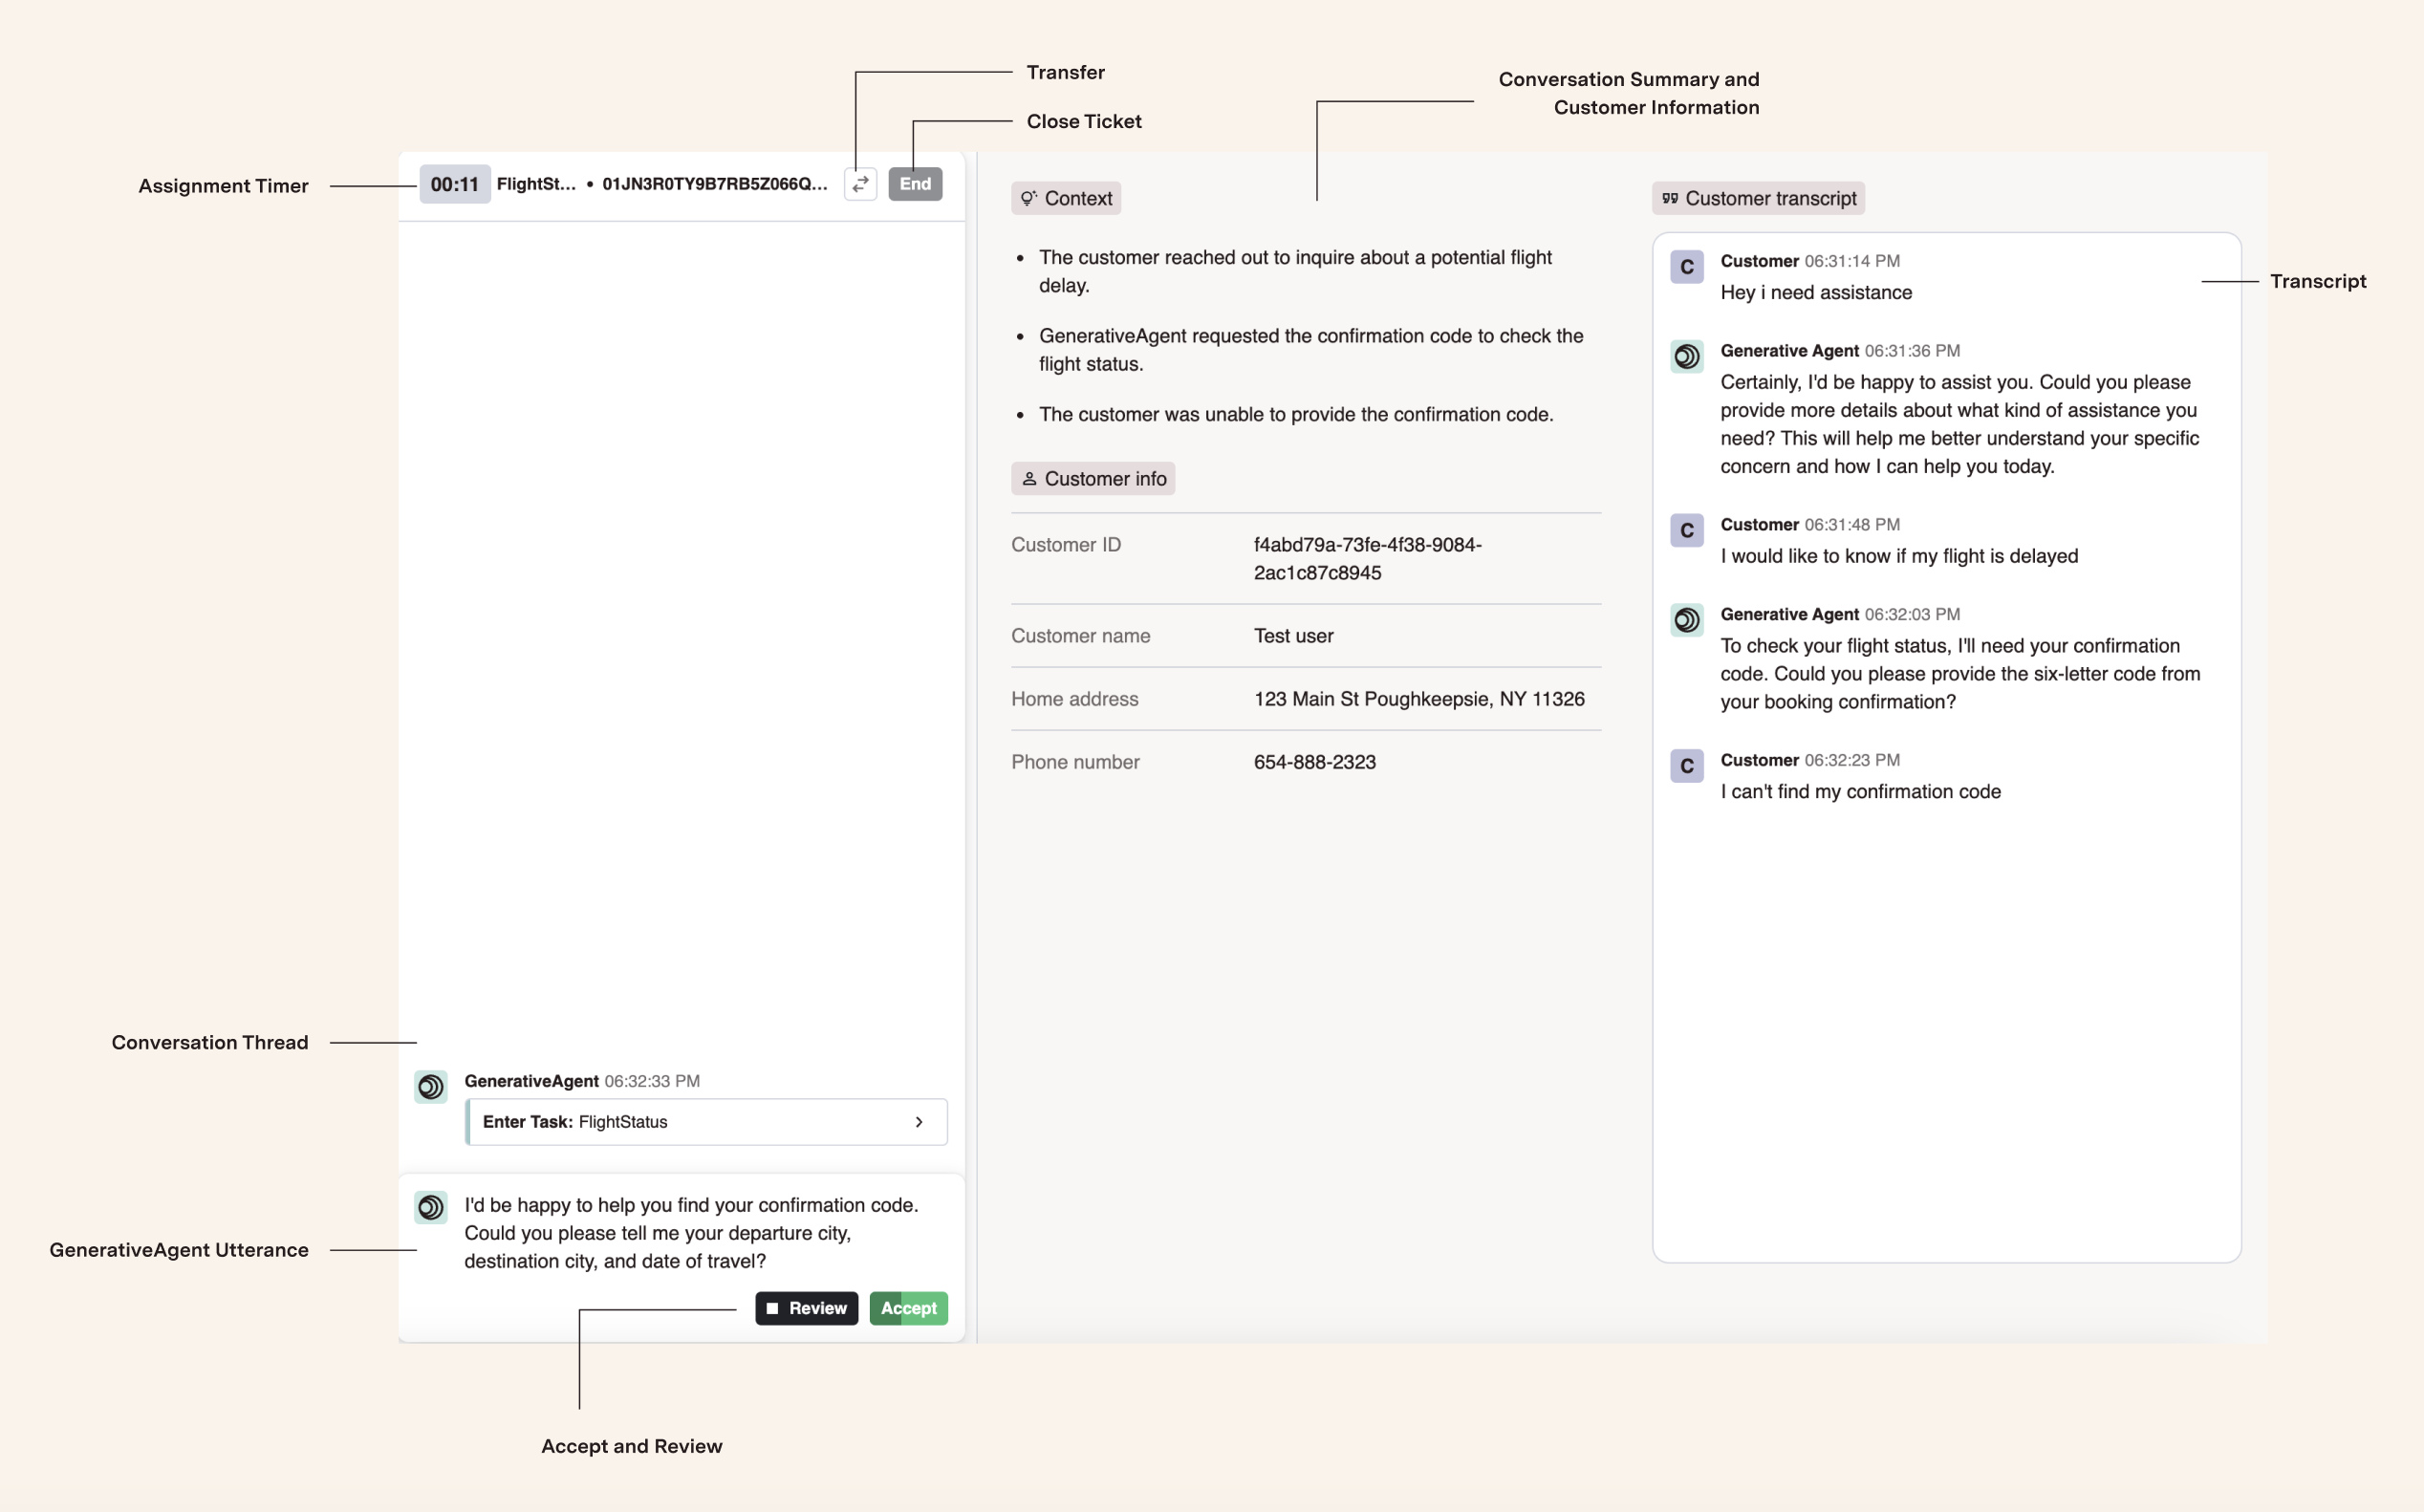Select the Context section label
The image size is (2424, 1512).
point(1077,198)
